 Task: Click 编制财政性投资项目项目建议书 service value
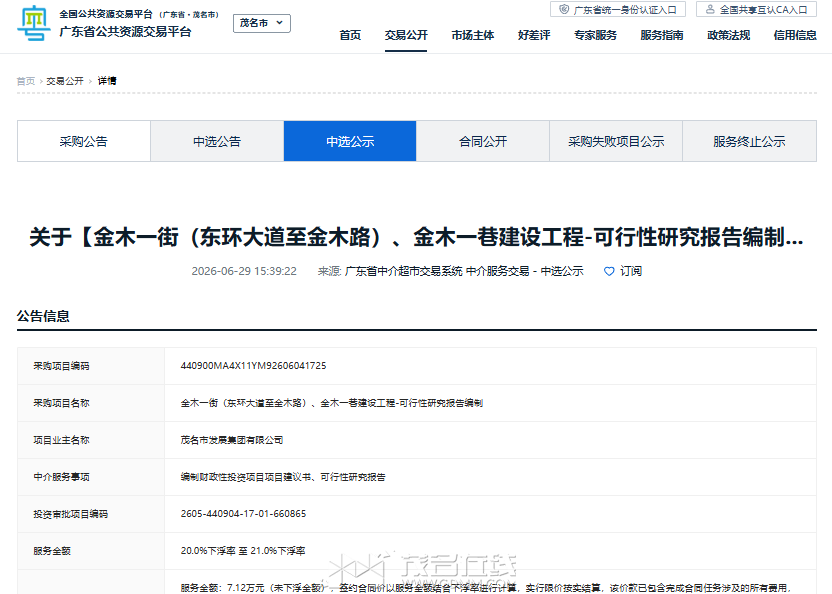pos(283,477)
